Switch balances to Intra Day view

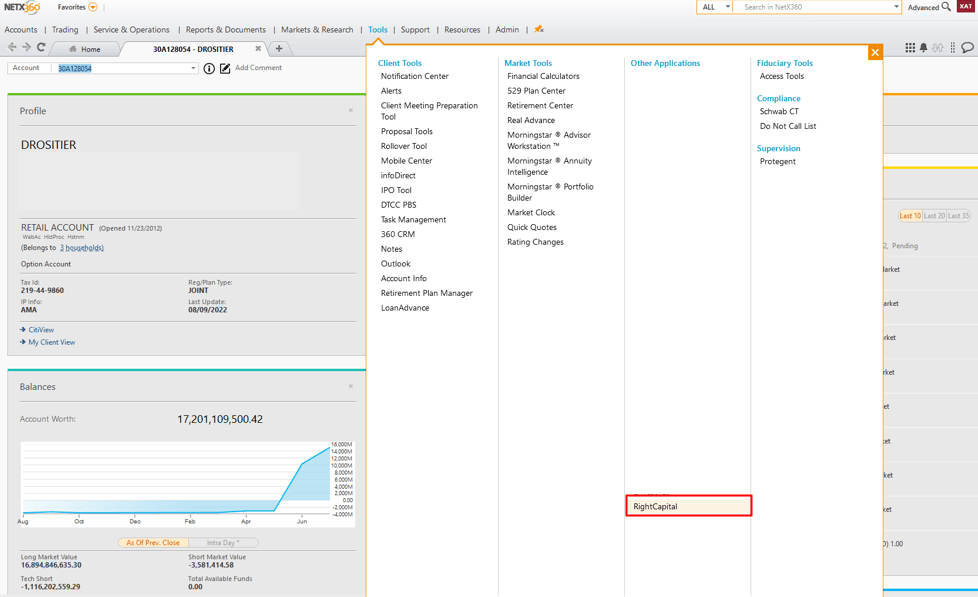click(222, 543)
